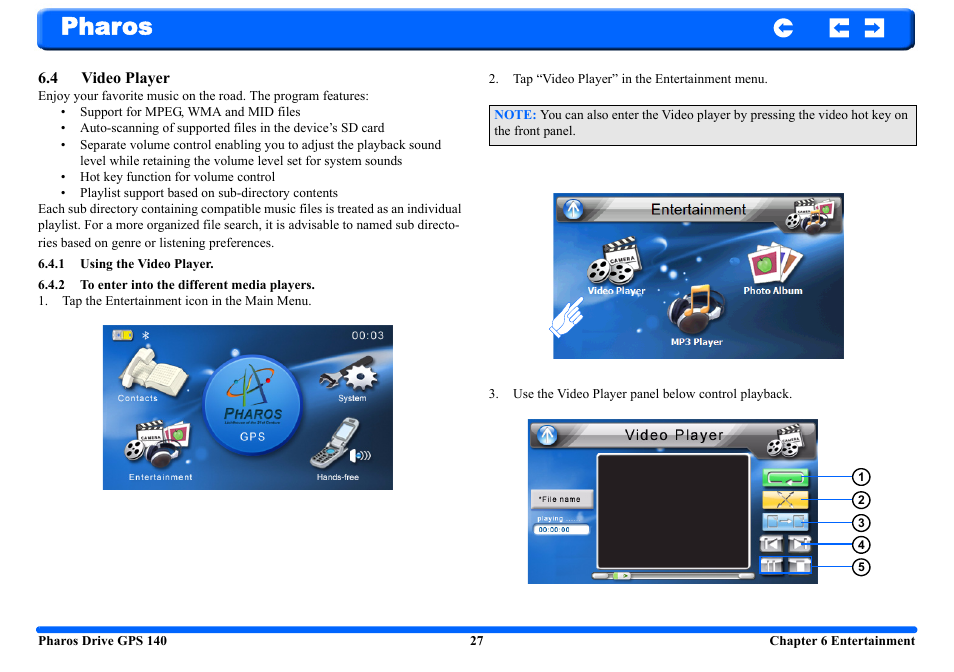Click 'Support for MPEG, WMA and MID files'
Viewport: 954px width, 672px height.
(190, 112)
